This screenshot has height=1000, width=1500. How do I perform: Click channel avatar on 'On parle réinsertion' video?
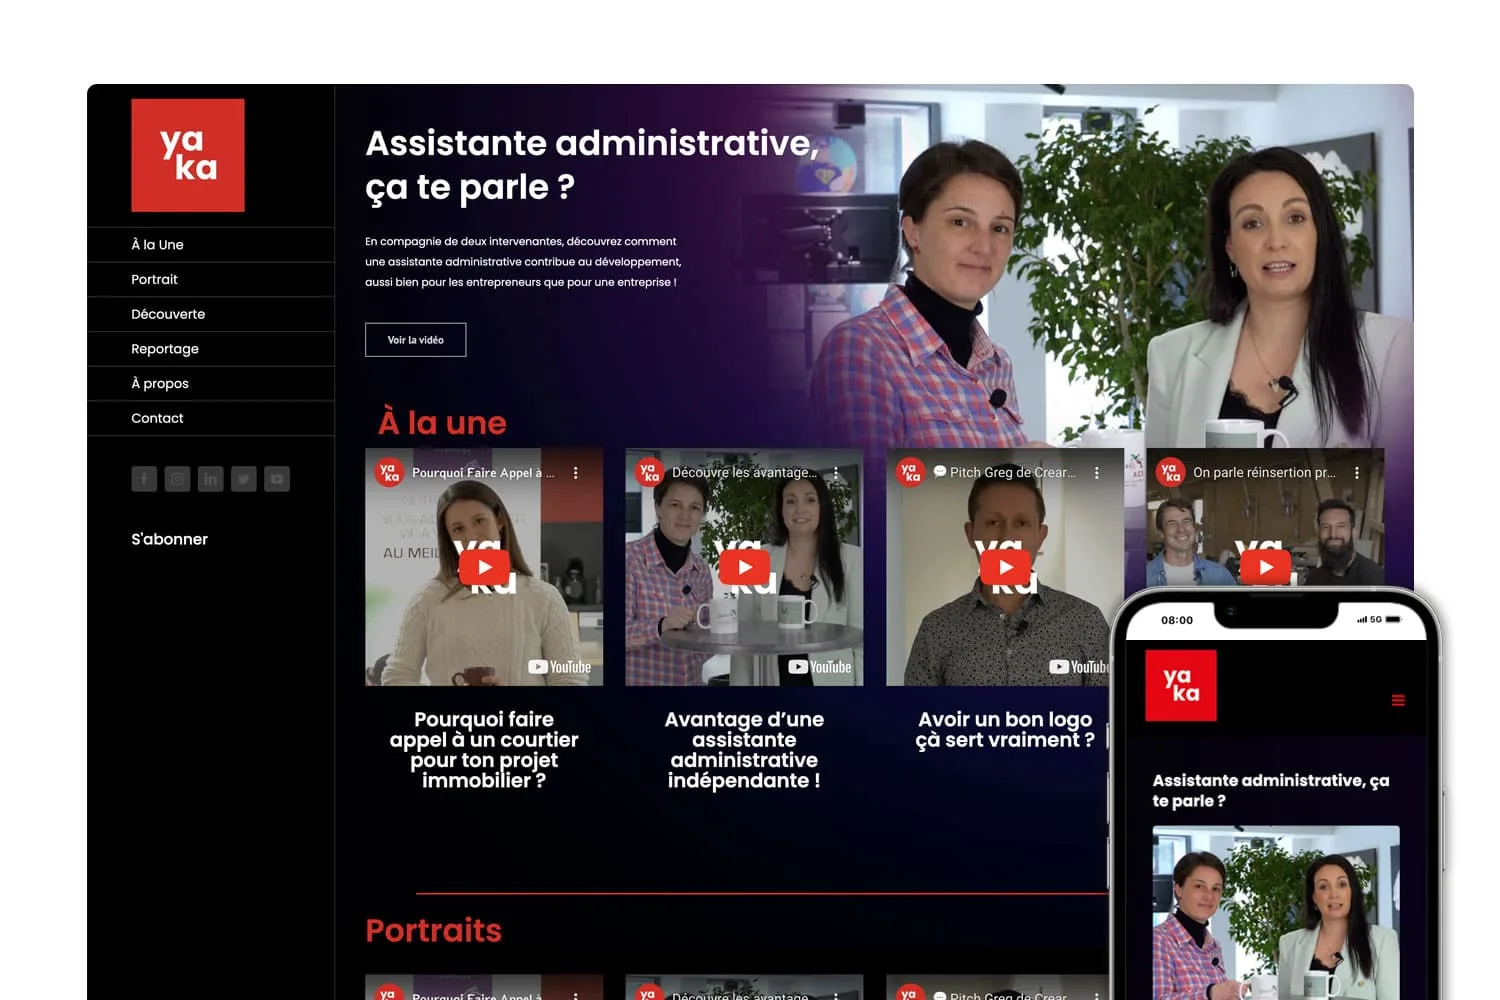1170,472
